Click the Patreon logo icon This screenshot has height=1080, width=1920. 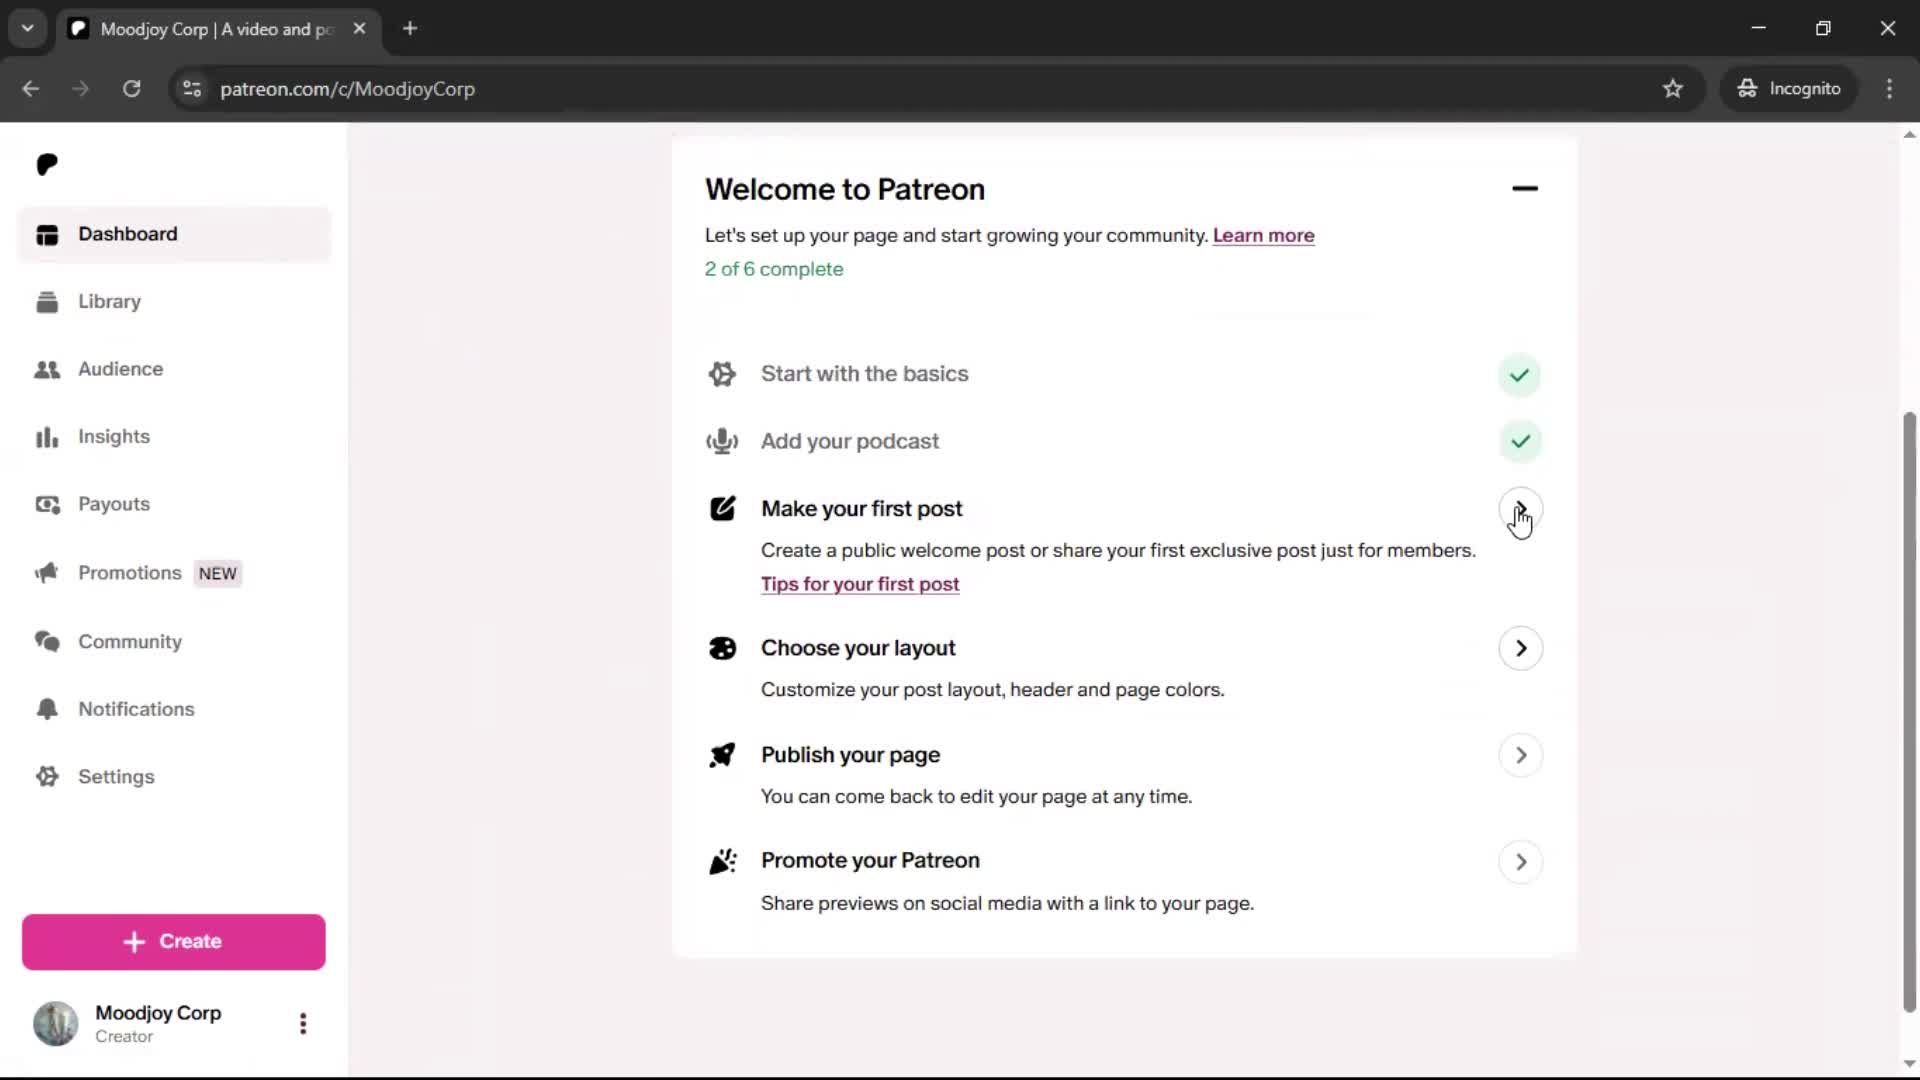pyautogui.click(x=47, y=165)
